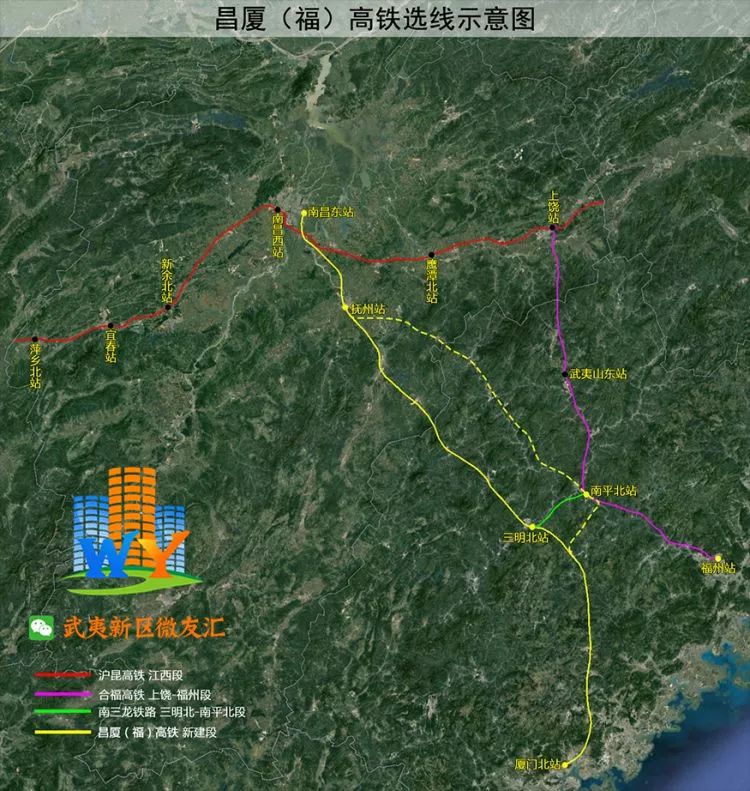Select the 三明北站 station label

pyautogui.click(x=526, y=537)
